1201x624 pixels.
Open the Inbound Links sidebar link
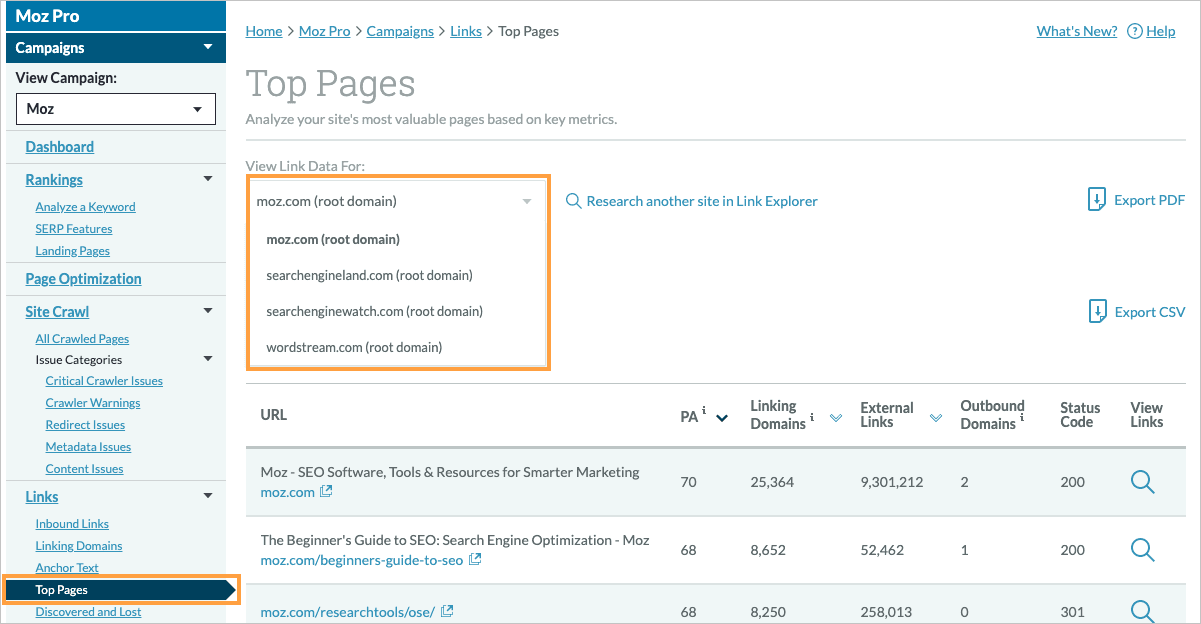[71, 523]
